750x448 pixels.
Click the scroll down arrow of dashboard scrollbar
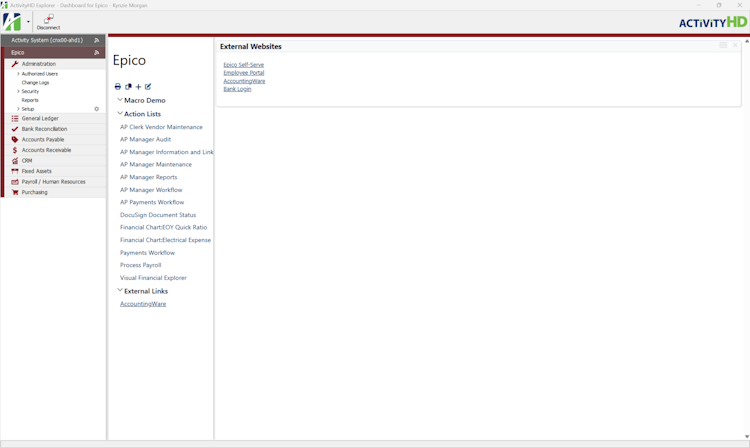pos(747,437)
